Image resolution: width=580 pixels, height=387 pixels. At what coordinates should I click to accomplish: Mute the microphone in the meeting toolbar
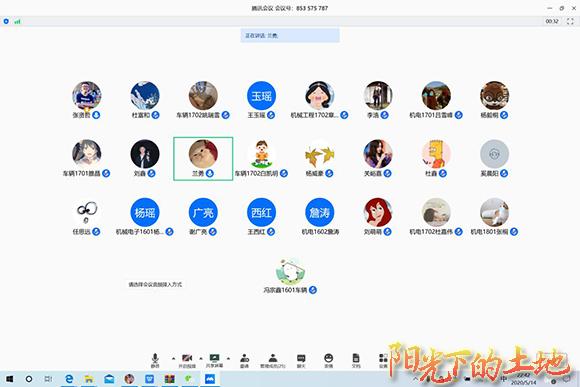click(x=155, y=360)
